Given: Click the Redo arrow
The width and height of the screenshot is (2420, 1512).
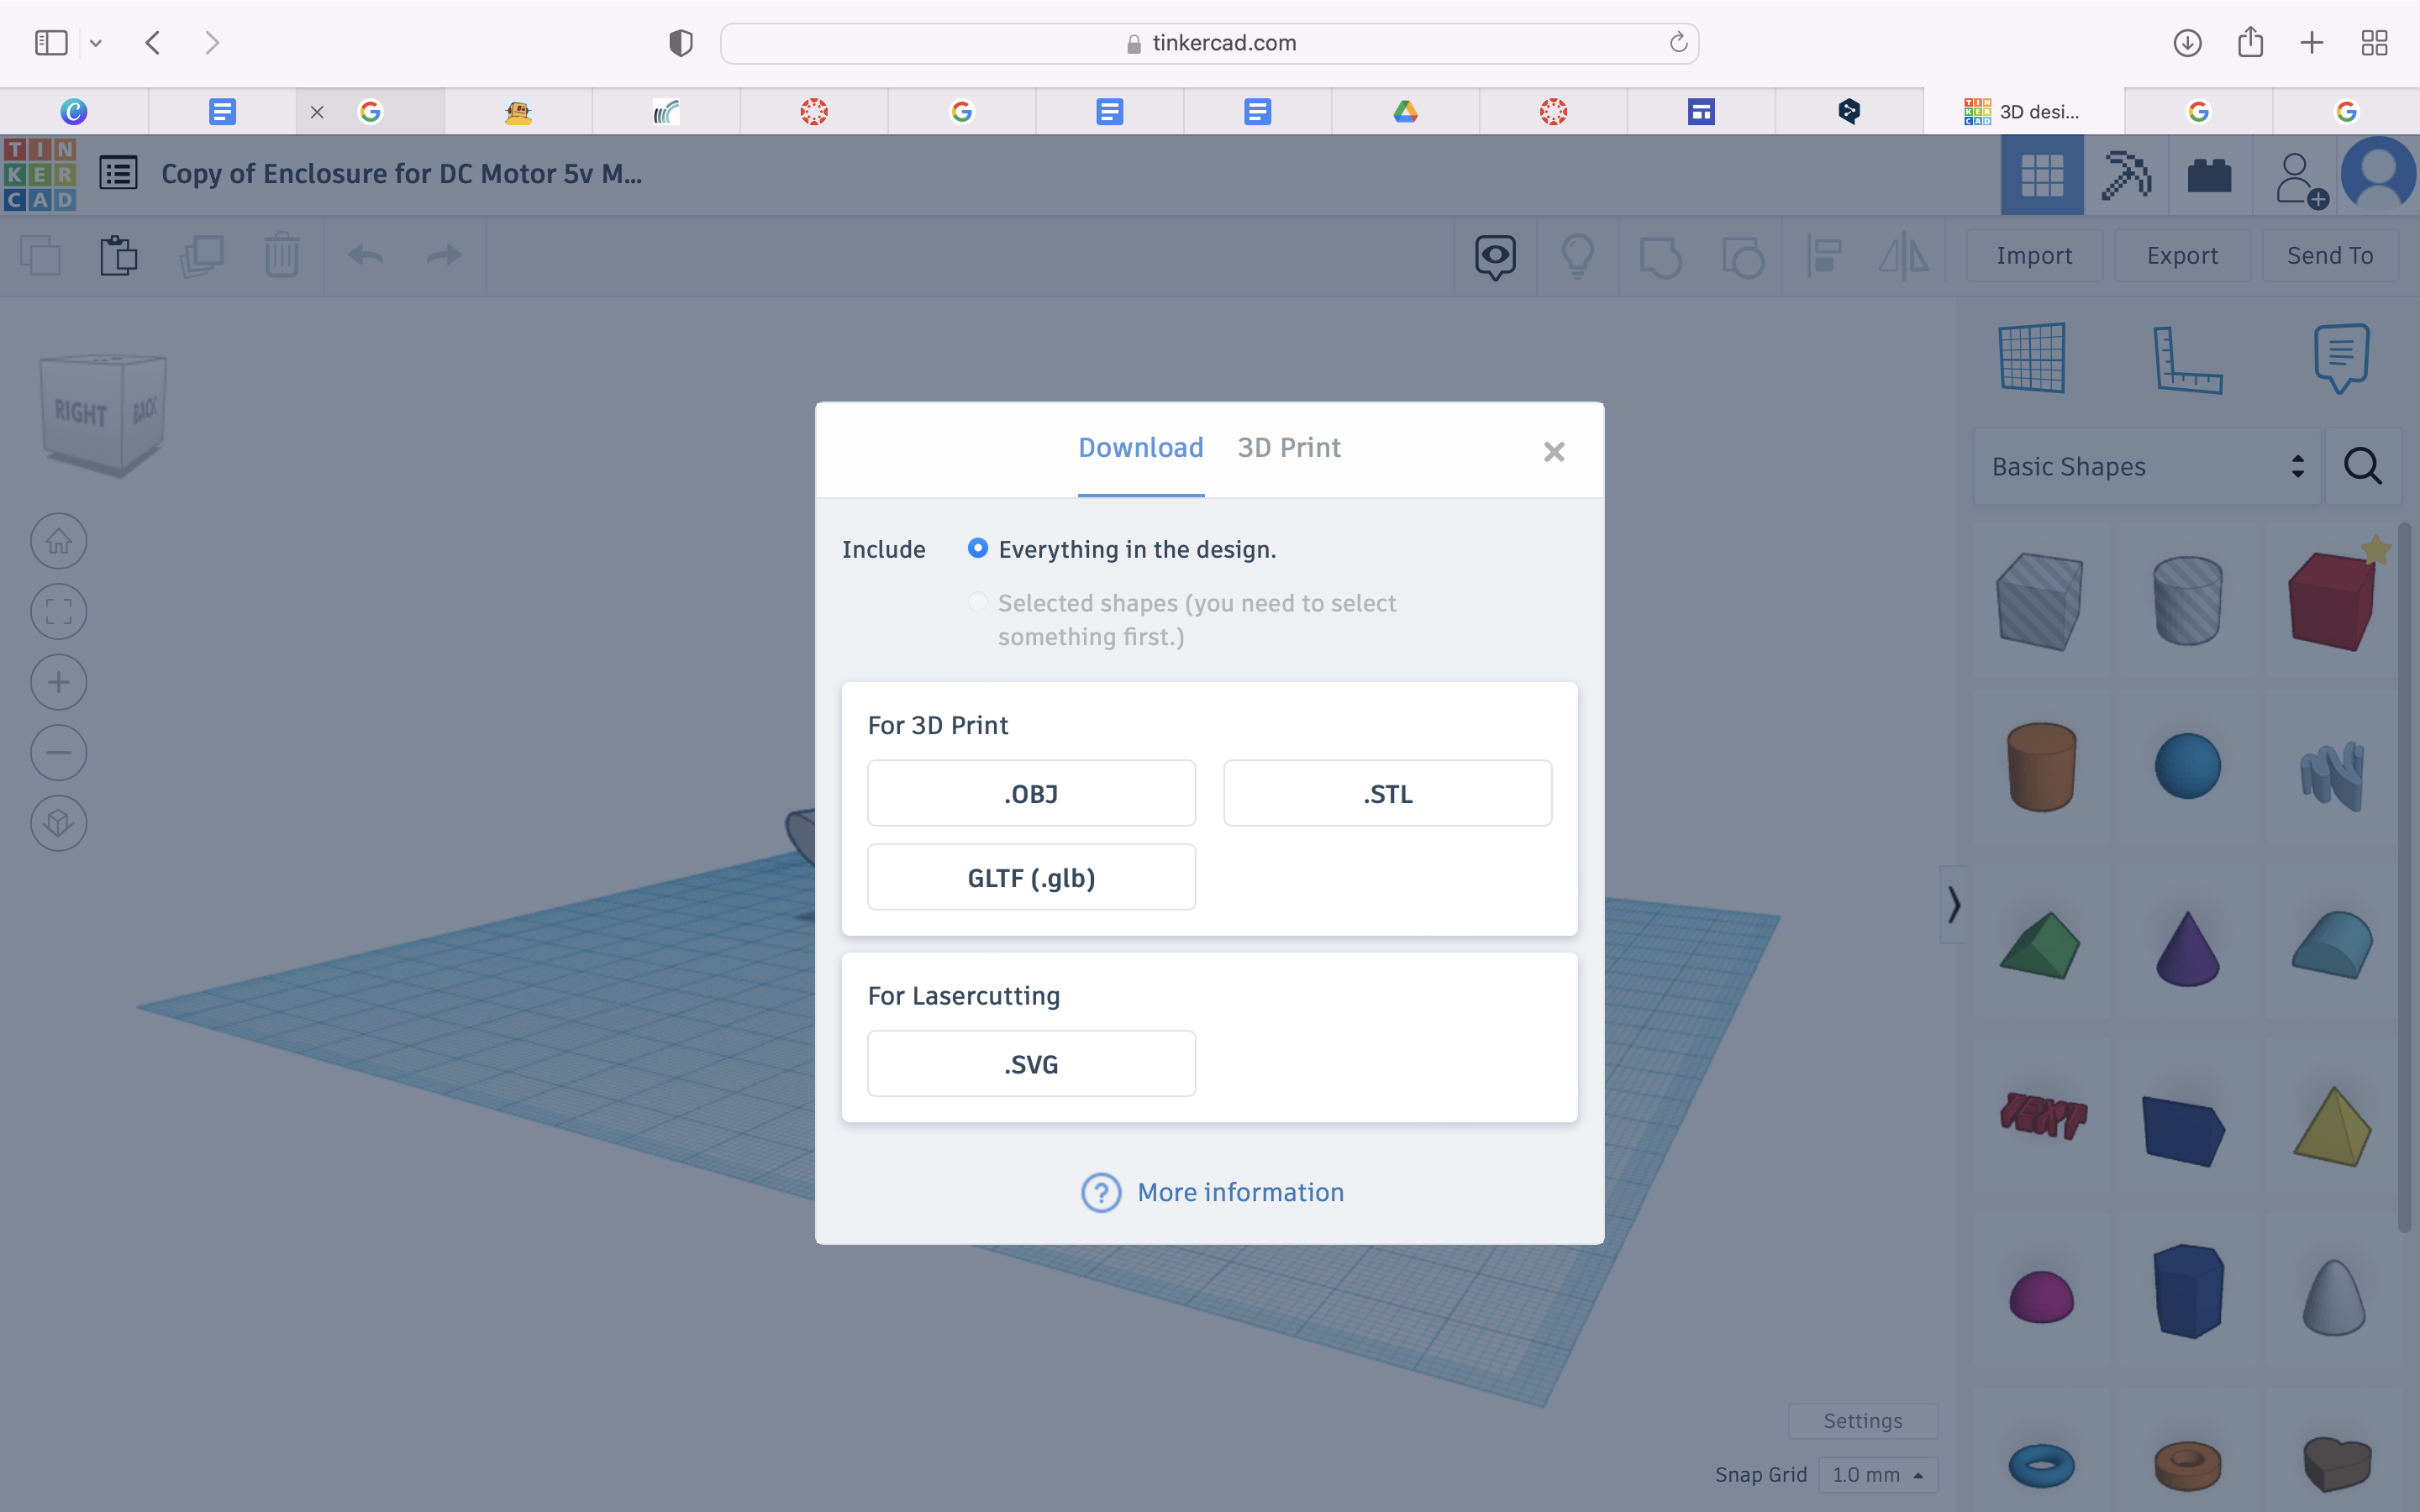Looking at the screenshot, I should coord(444,256).
